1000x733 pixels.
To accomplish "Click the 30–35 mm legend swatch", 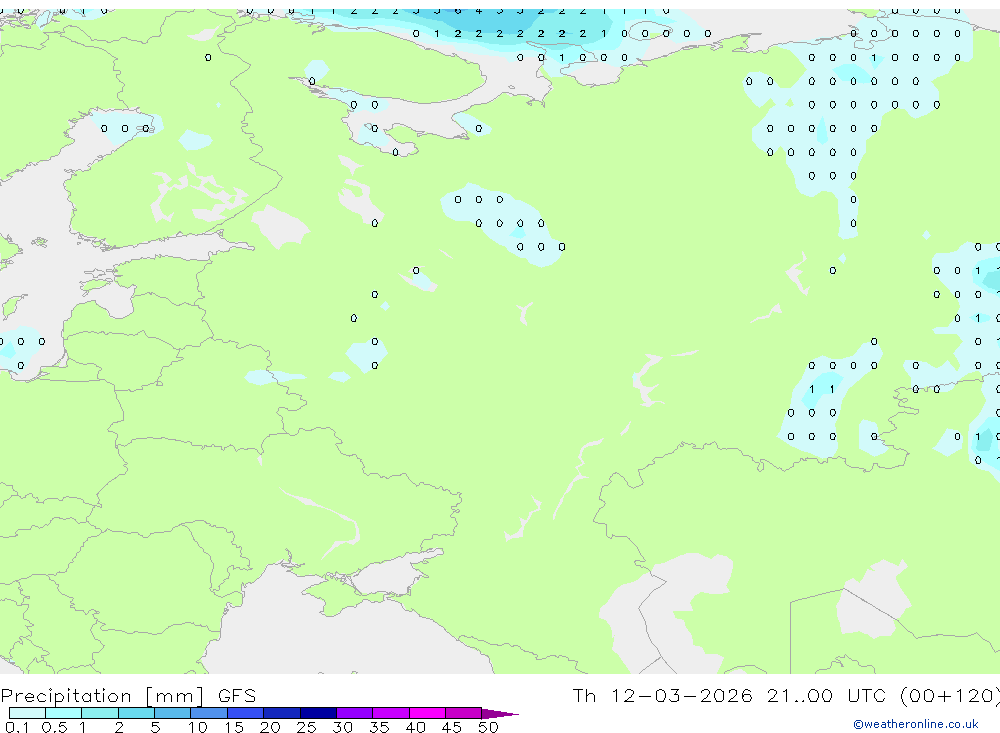I will coord(355,713).
